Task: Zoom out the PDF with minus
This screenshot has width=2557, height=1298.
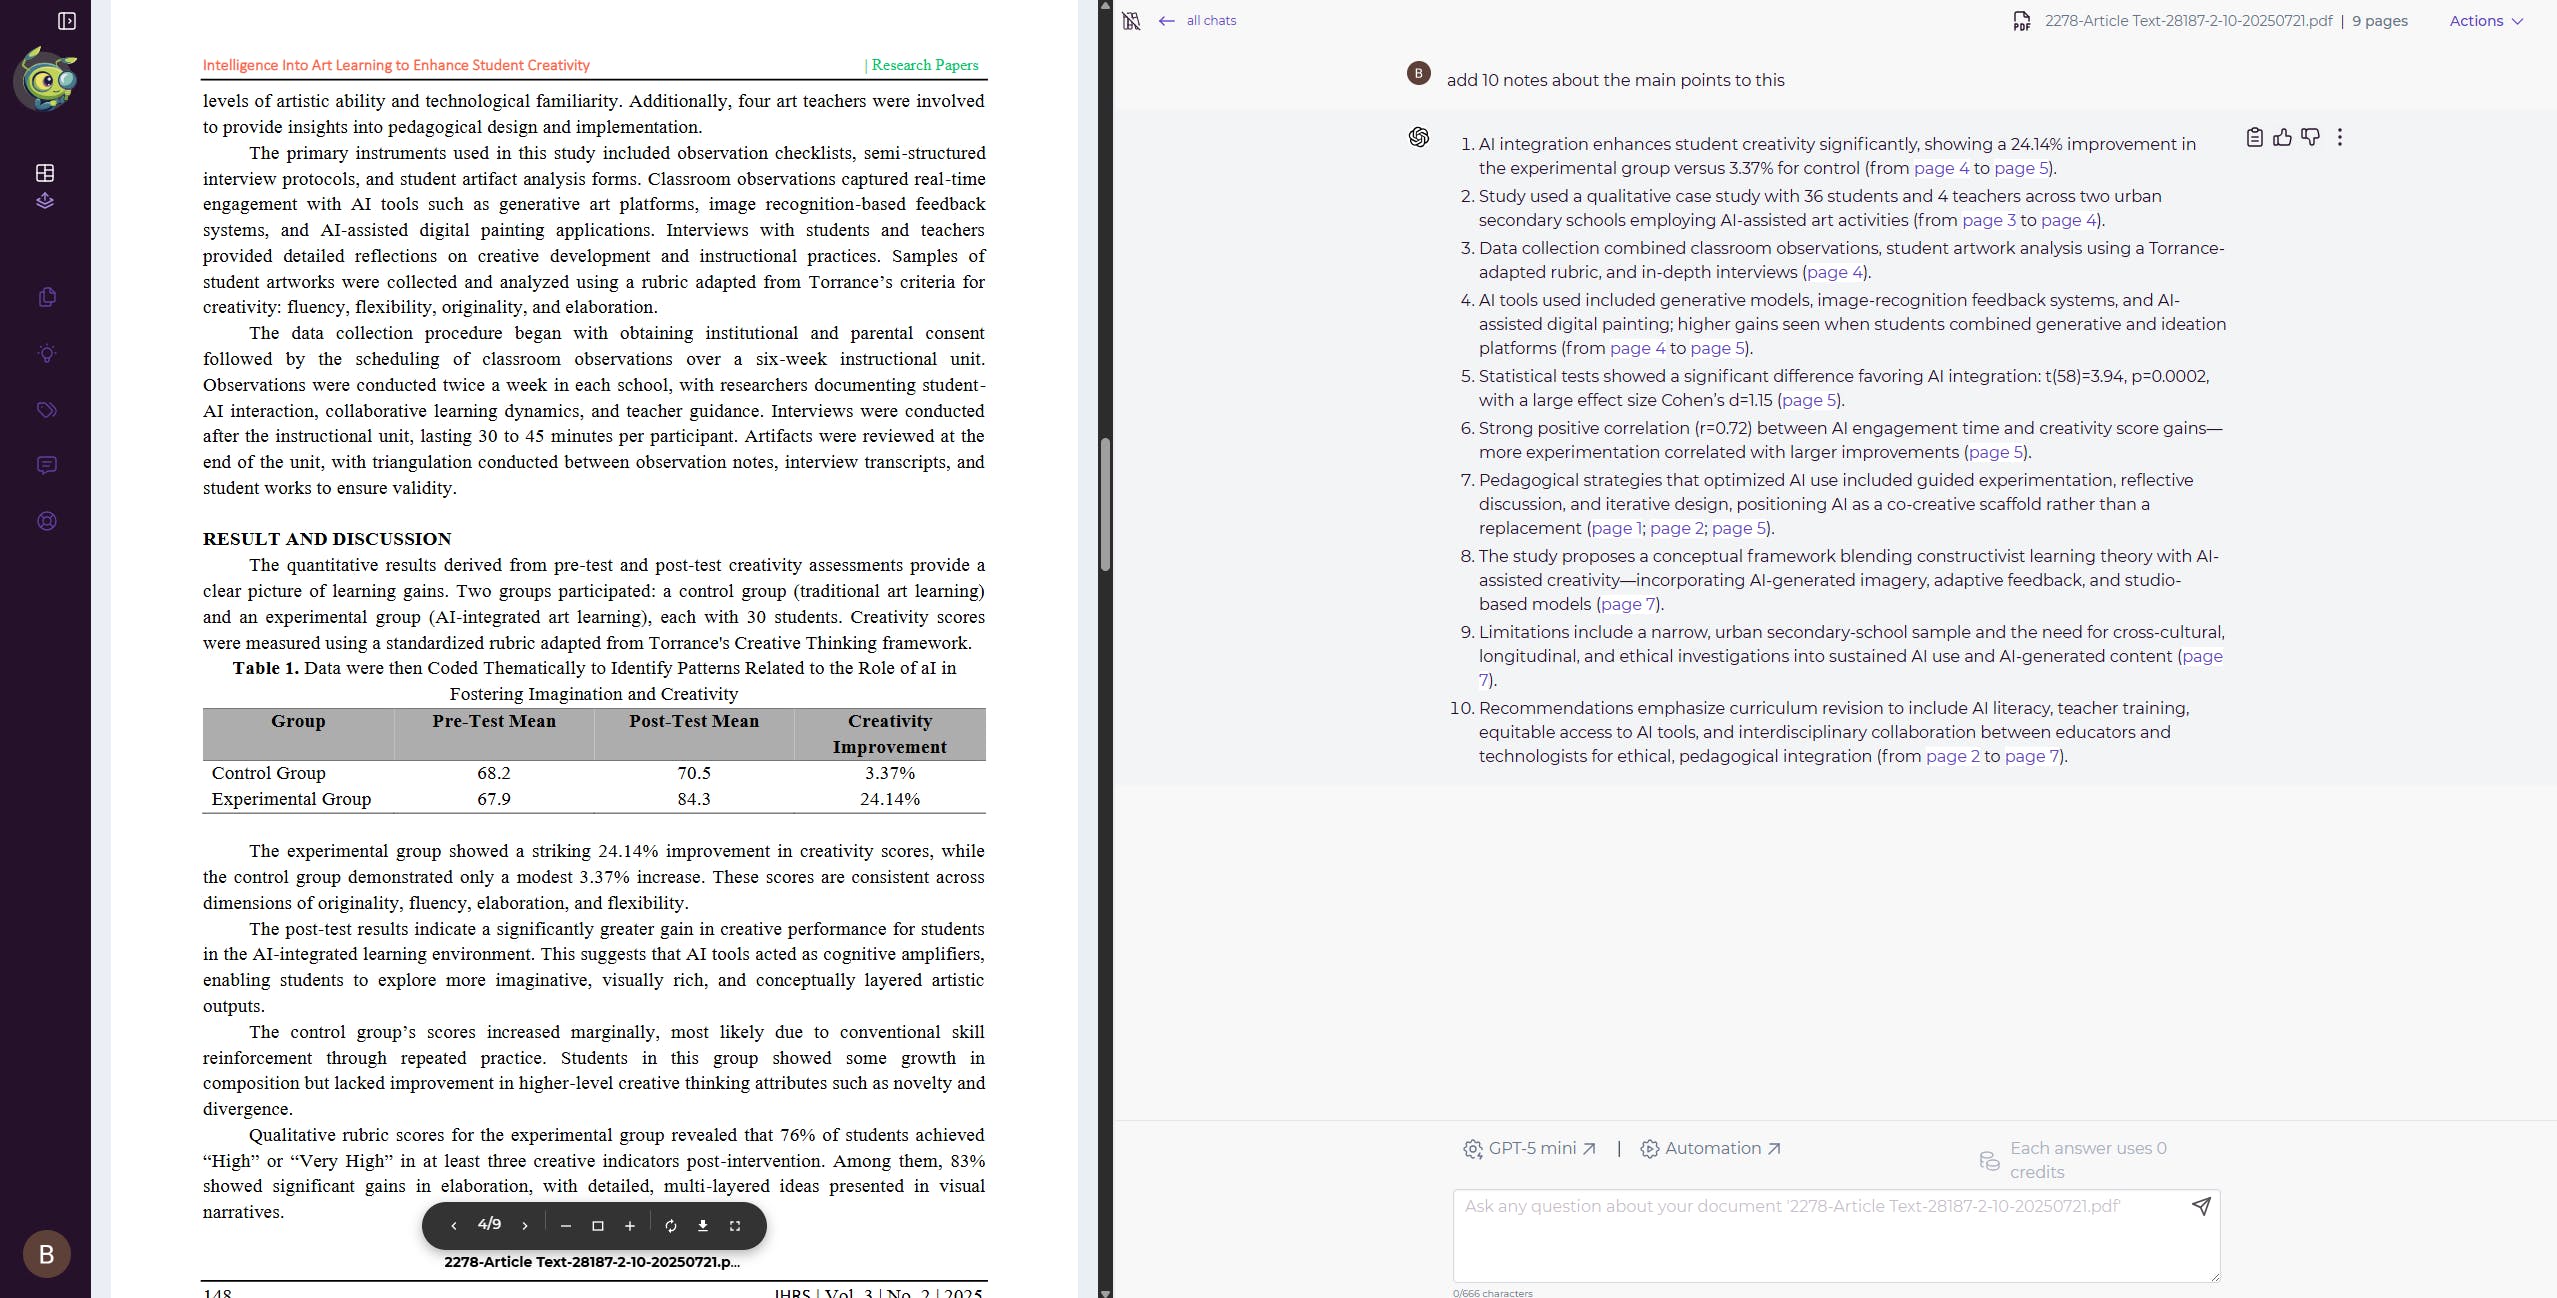Action: (566, 1226)
